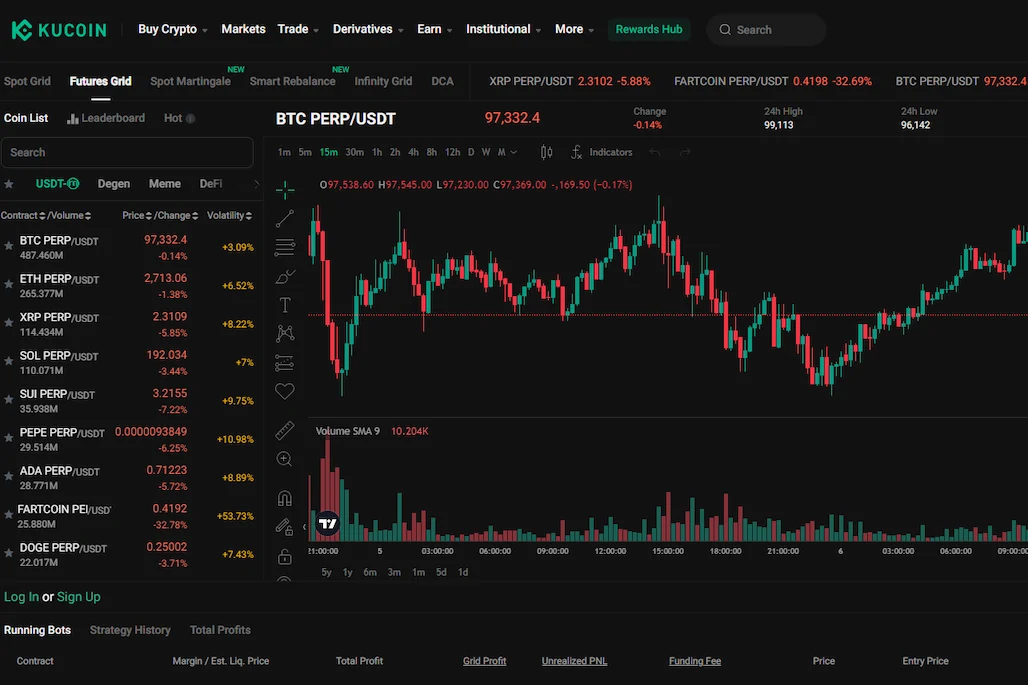
Task: Toggle the magnet snap mode
Action: [285, 498]
